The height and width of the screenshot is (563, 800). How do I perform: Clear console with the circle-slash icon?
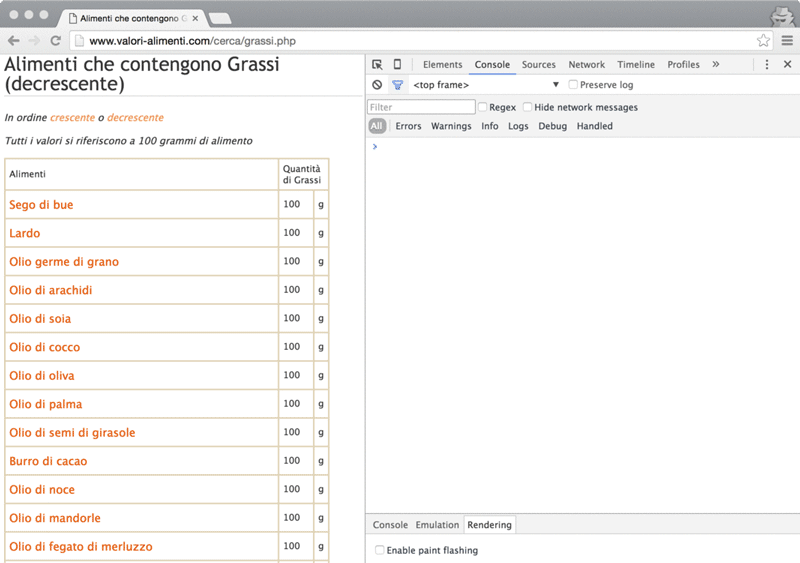tap(377, 85)
